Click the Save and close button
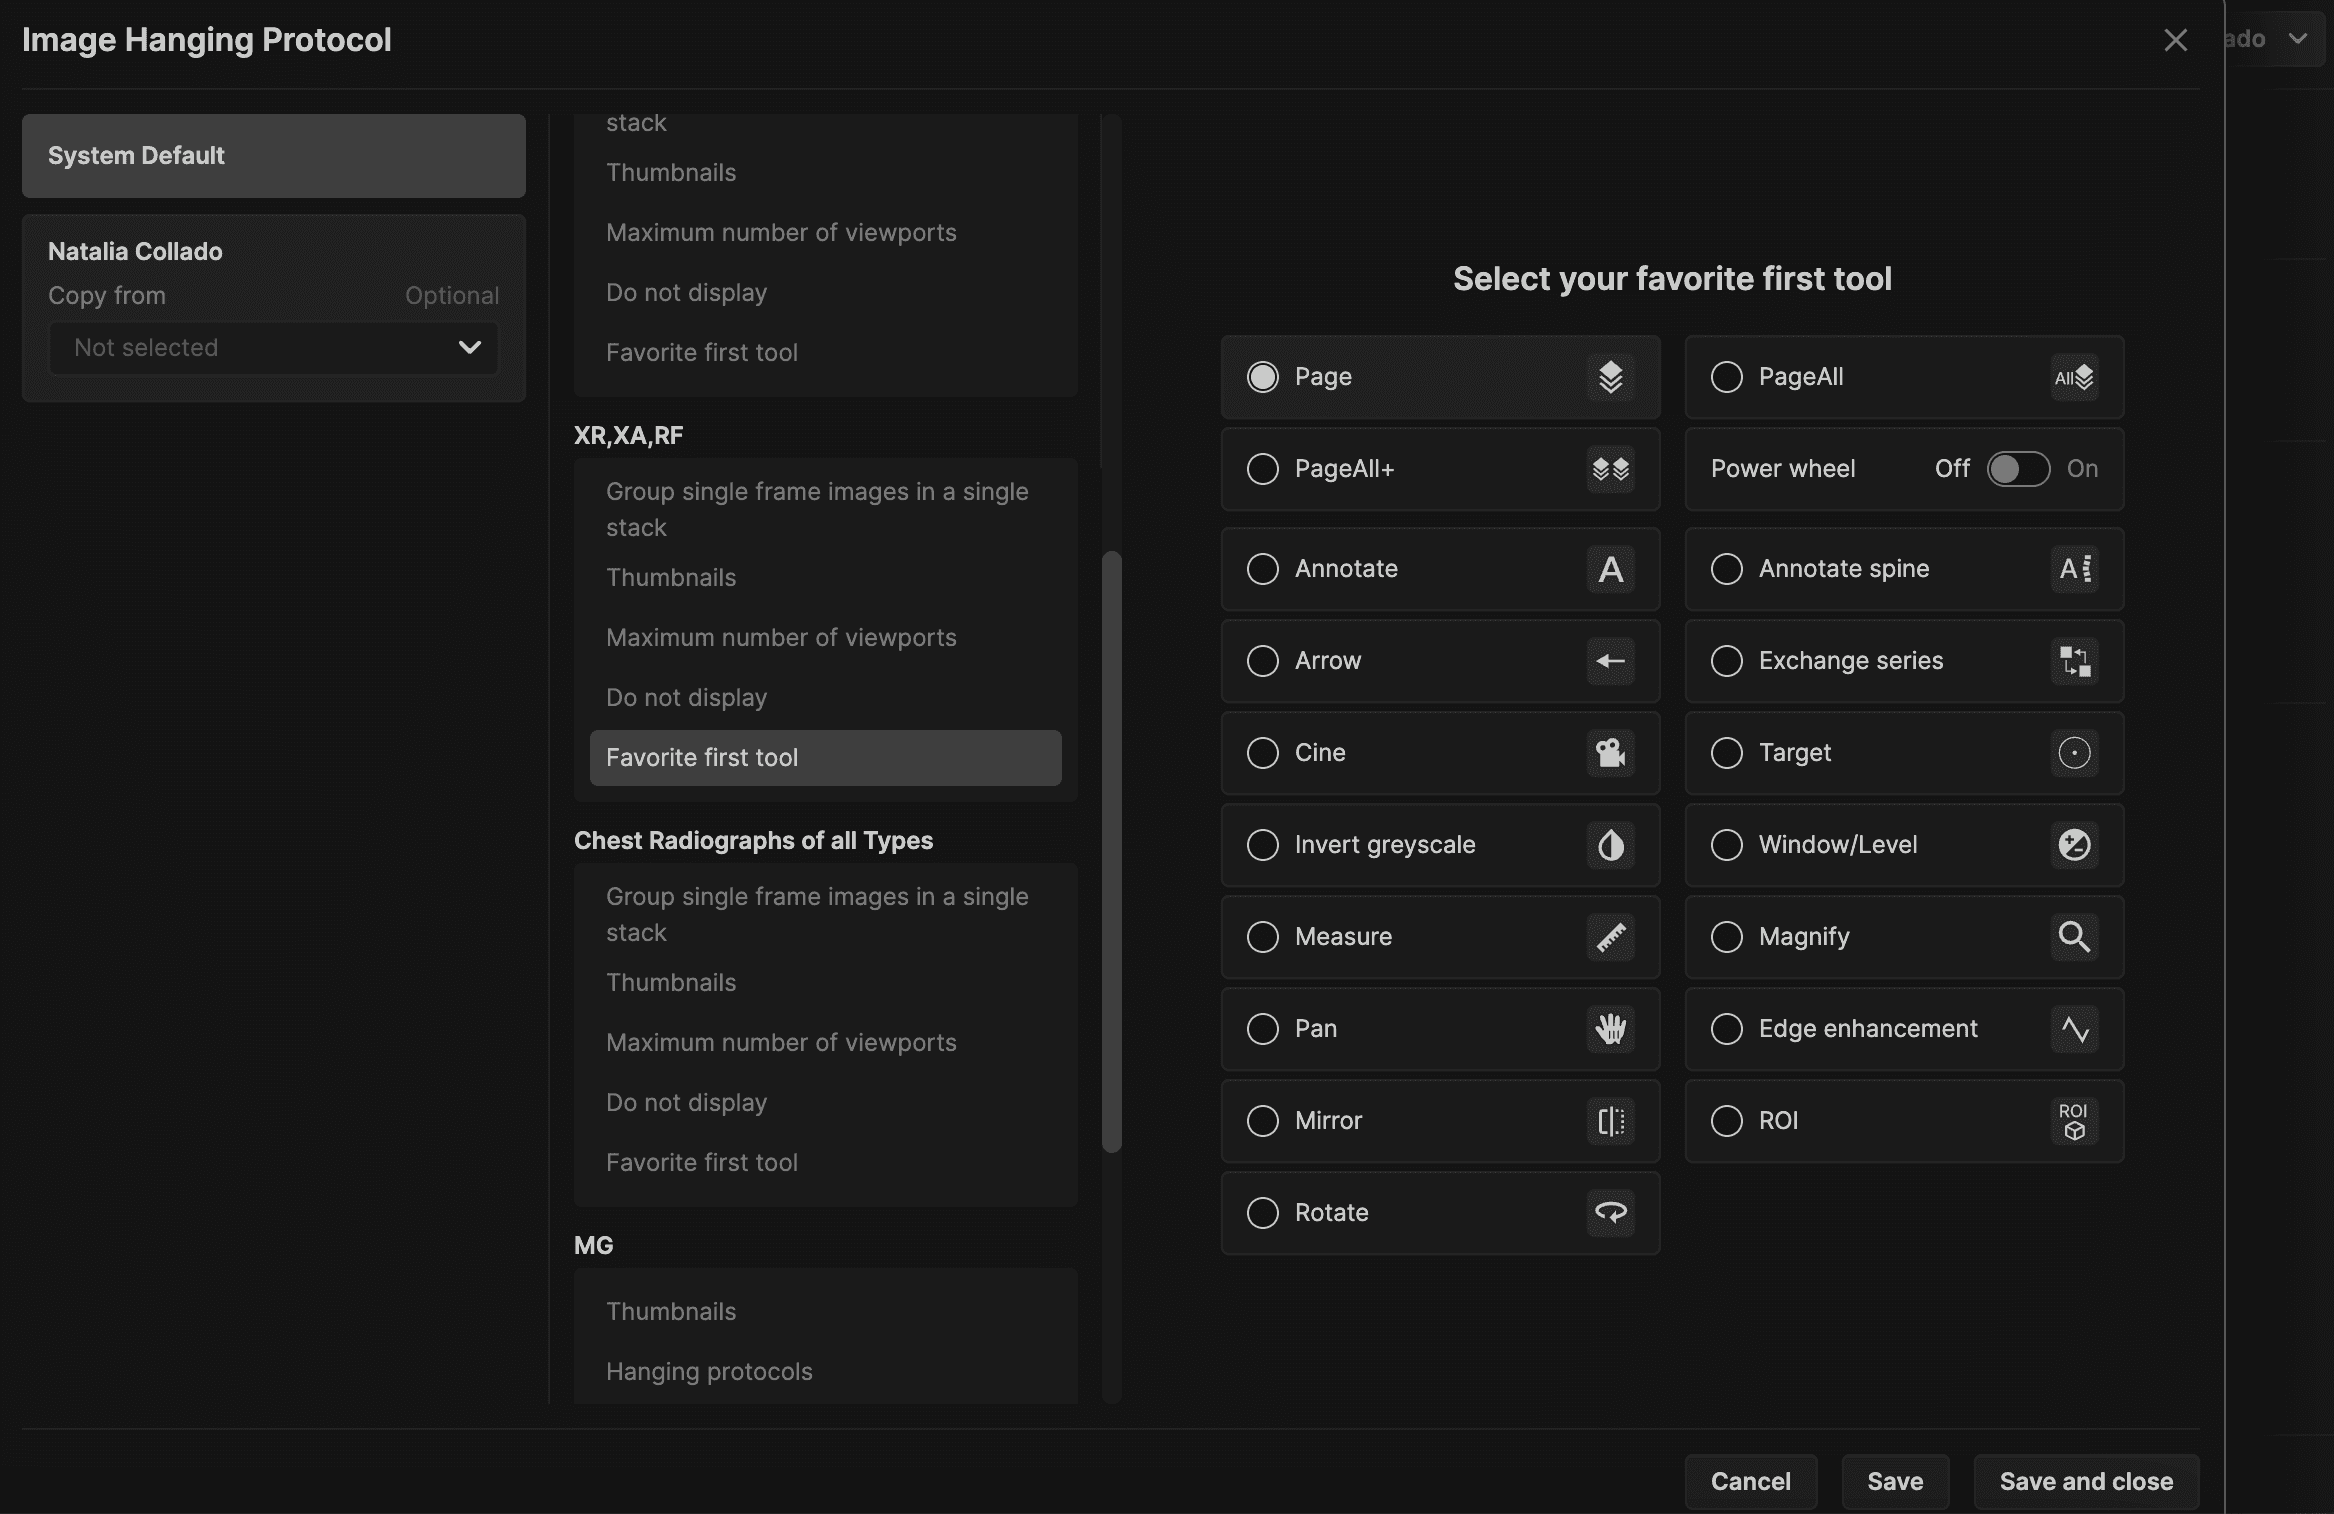The width and height of the screenshot is (2334, 1514). (2086, 1481)
